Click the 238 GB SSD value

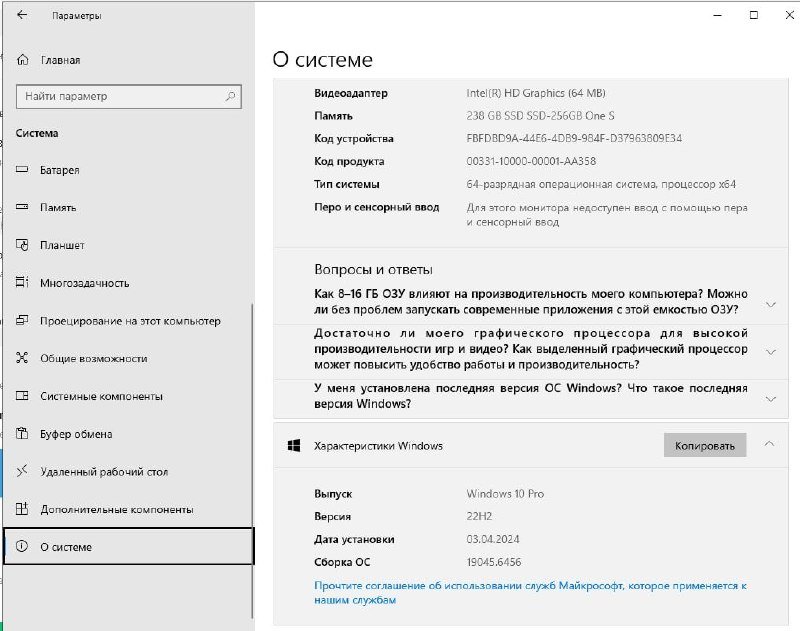coord(540,116)
